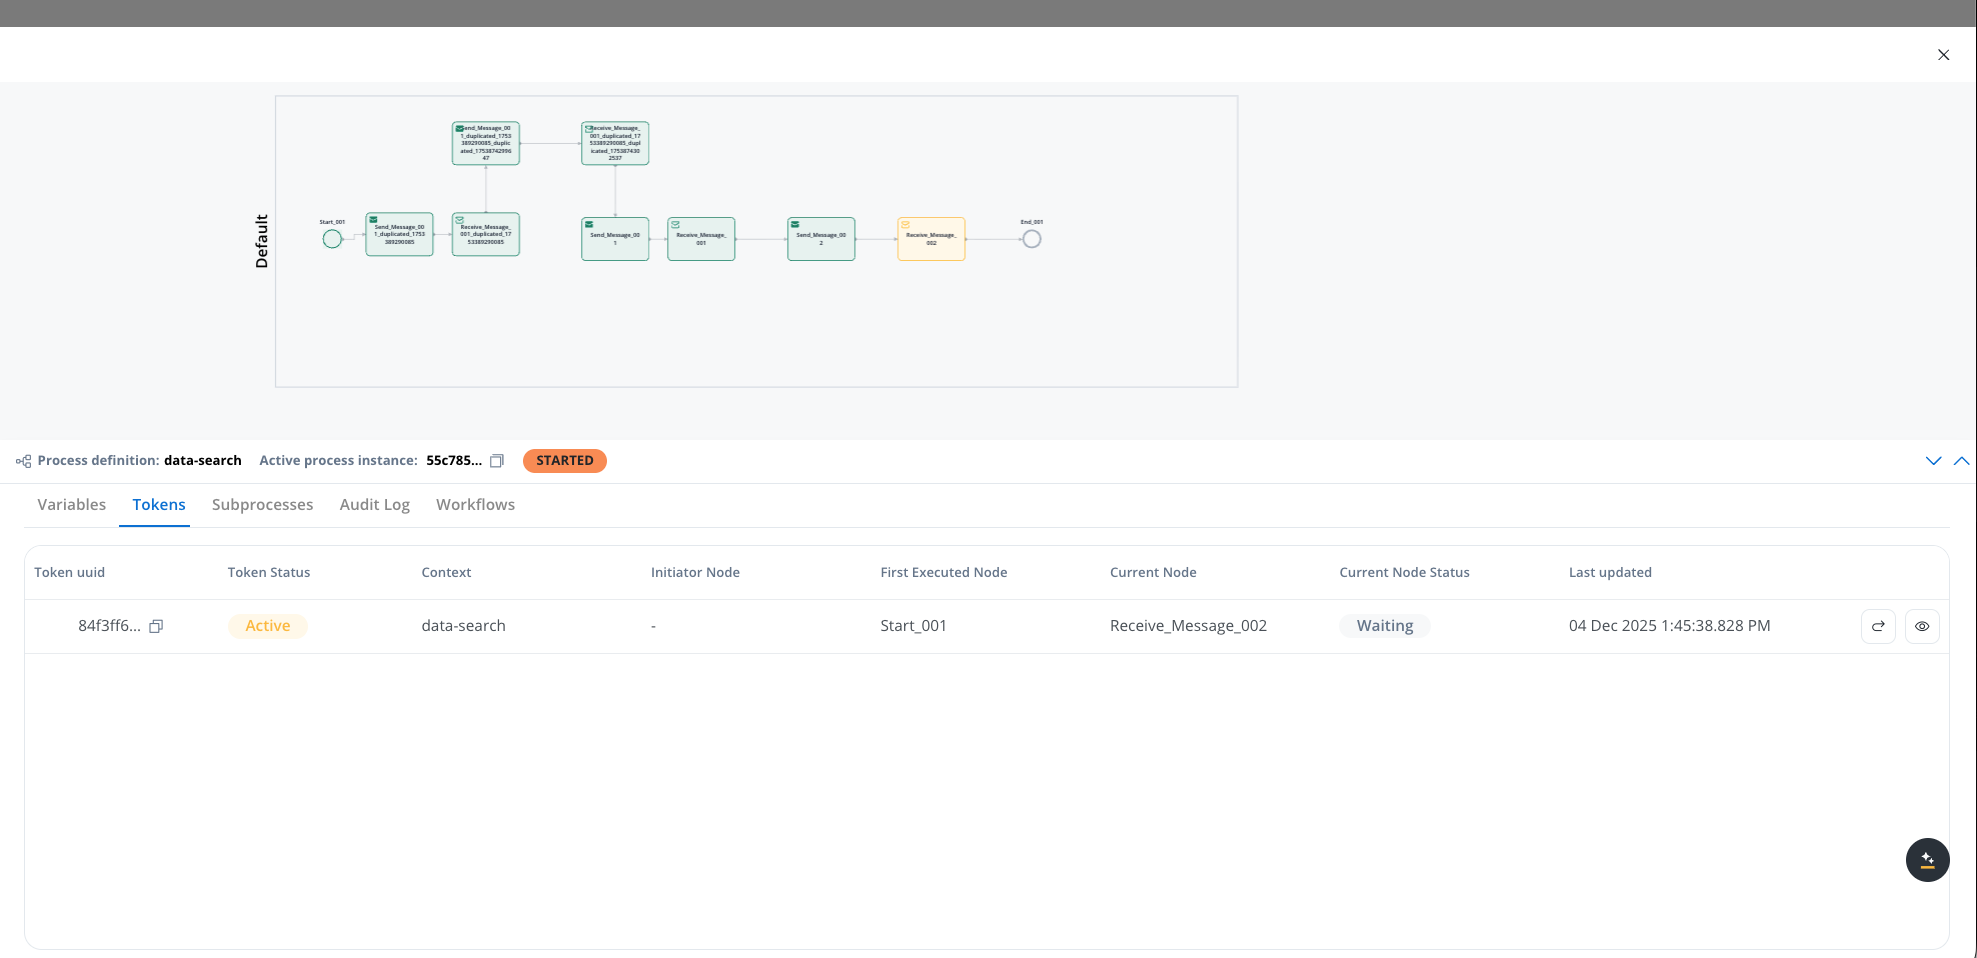The width and height of the screenshot is (1977, 958).
Task: Click the Last updated column header
Action: click(x=1610, y=573)
